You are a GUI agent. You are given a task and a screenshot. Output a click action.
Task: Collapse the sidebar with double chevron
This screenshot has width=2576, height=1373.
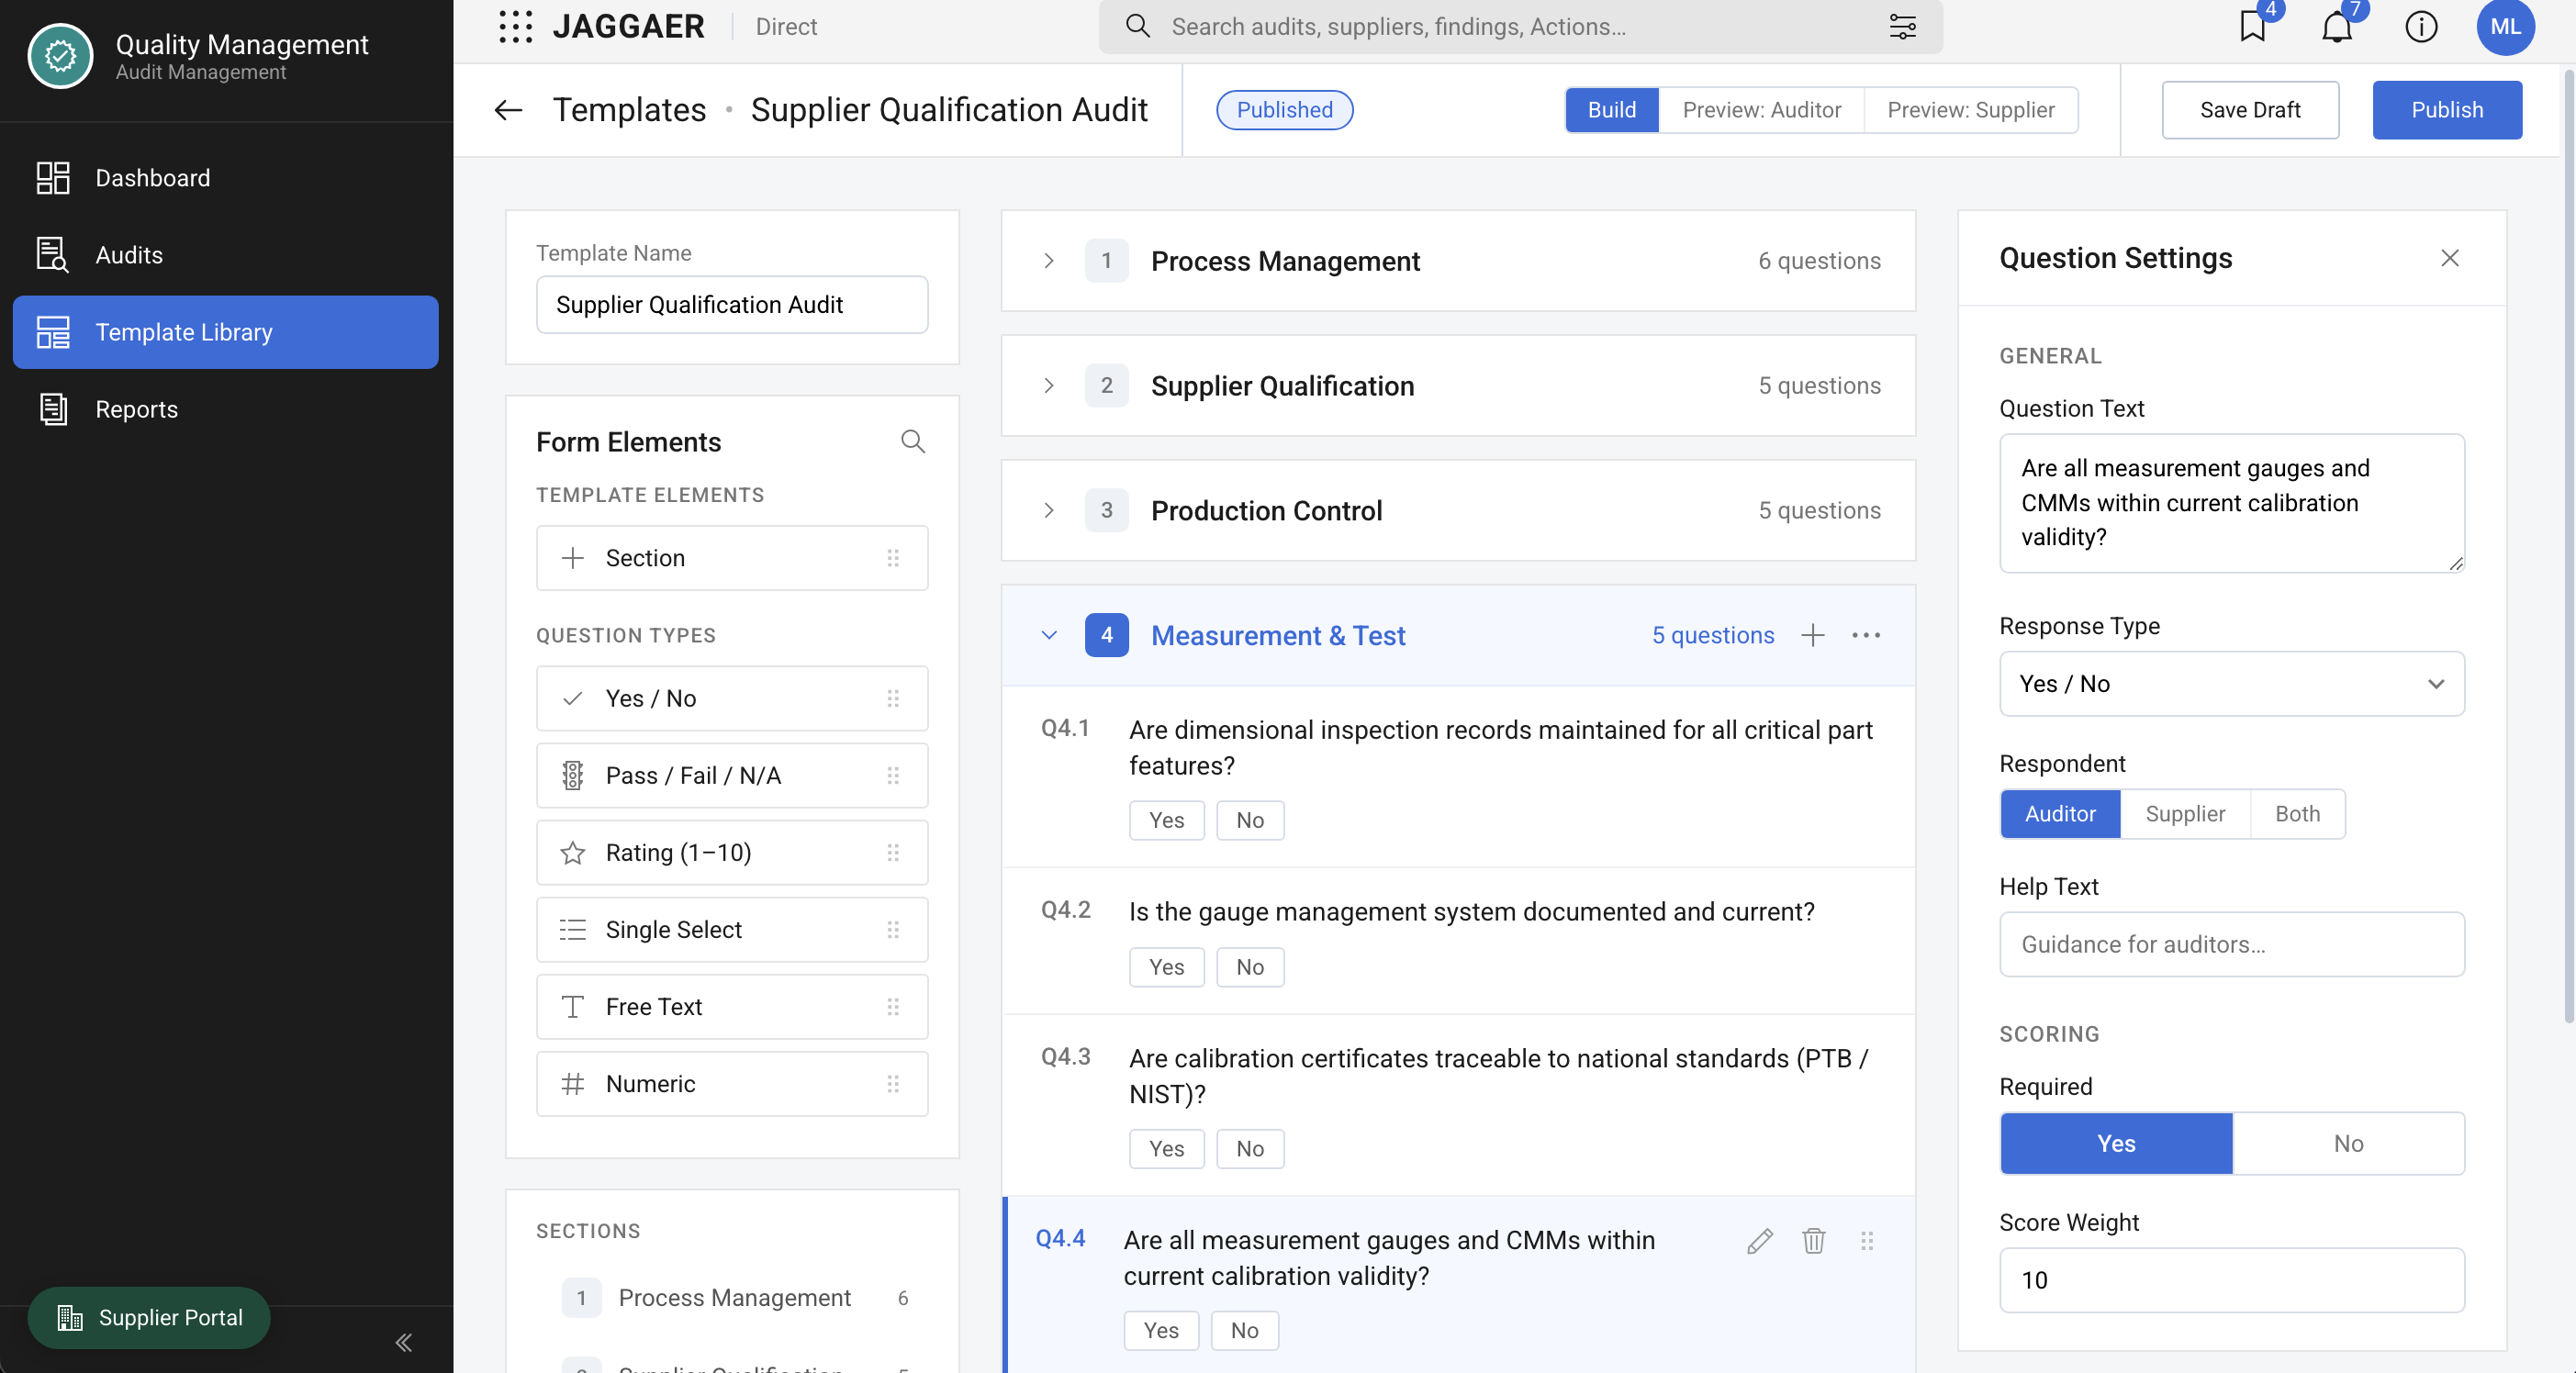pyautogui.click(x=404, y=1342)
